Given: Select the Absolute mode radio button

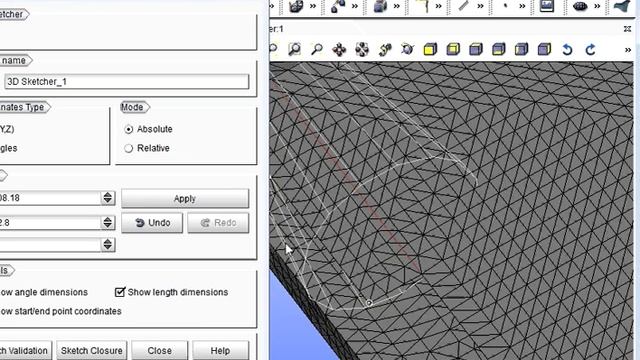Looking at the screenshot, I should [x=129, y=129].
